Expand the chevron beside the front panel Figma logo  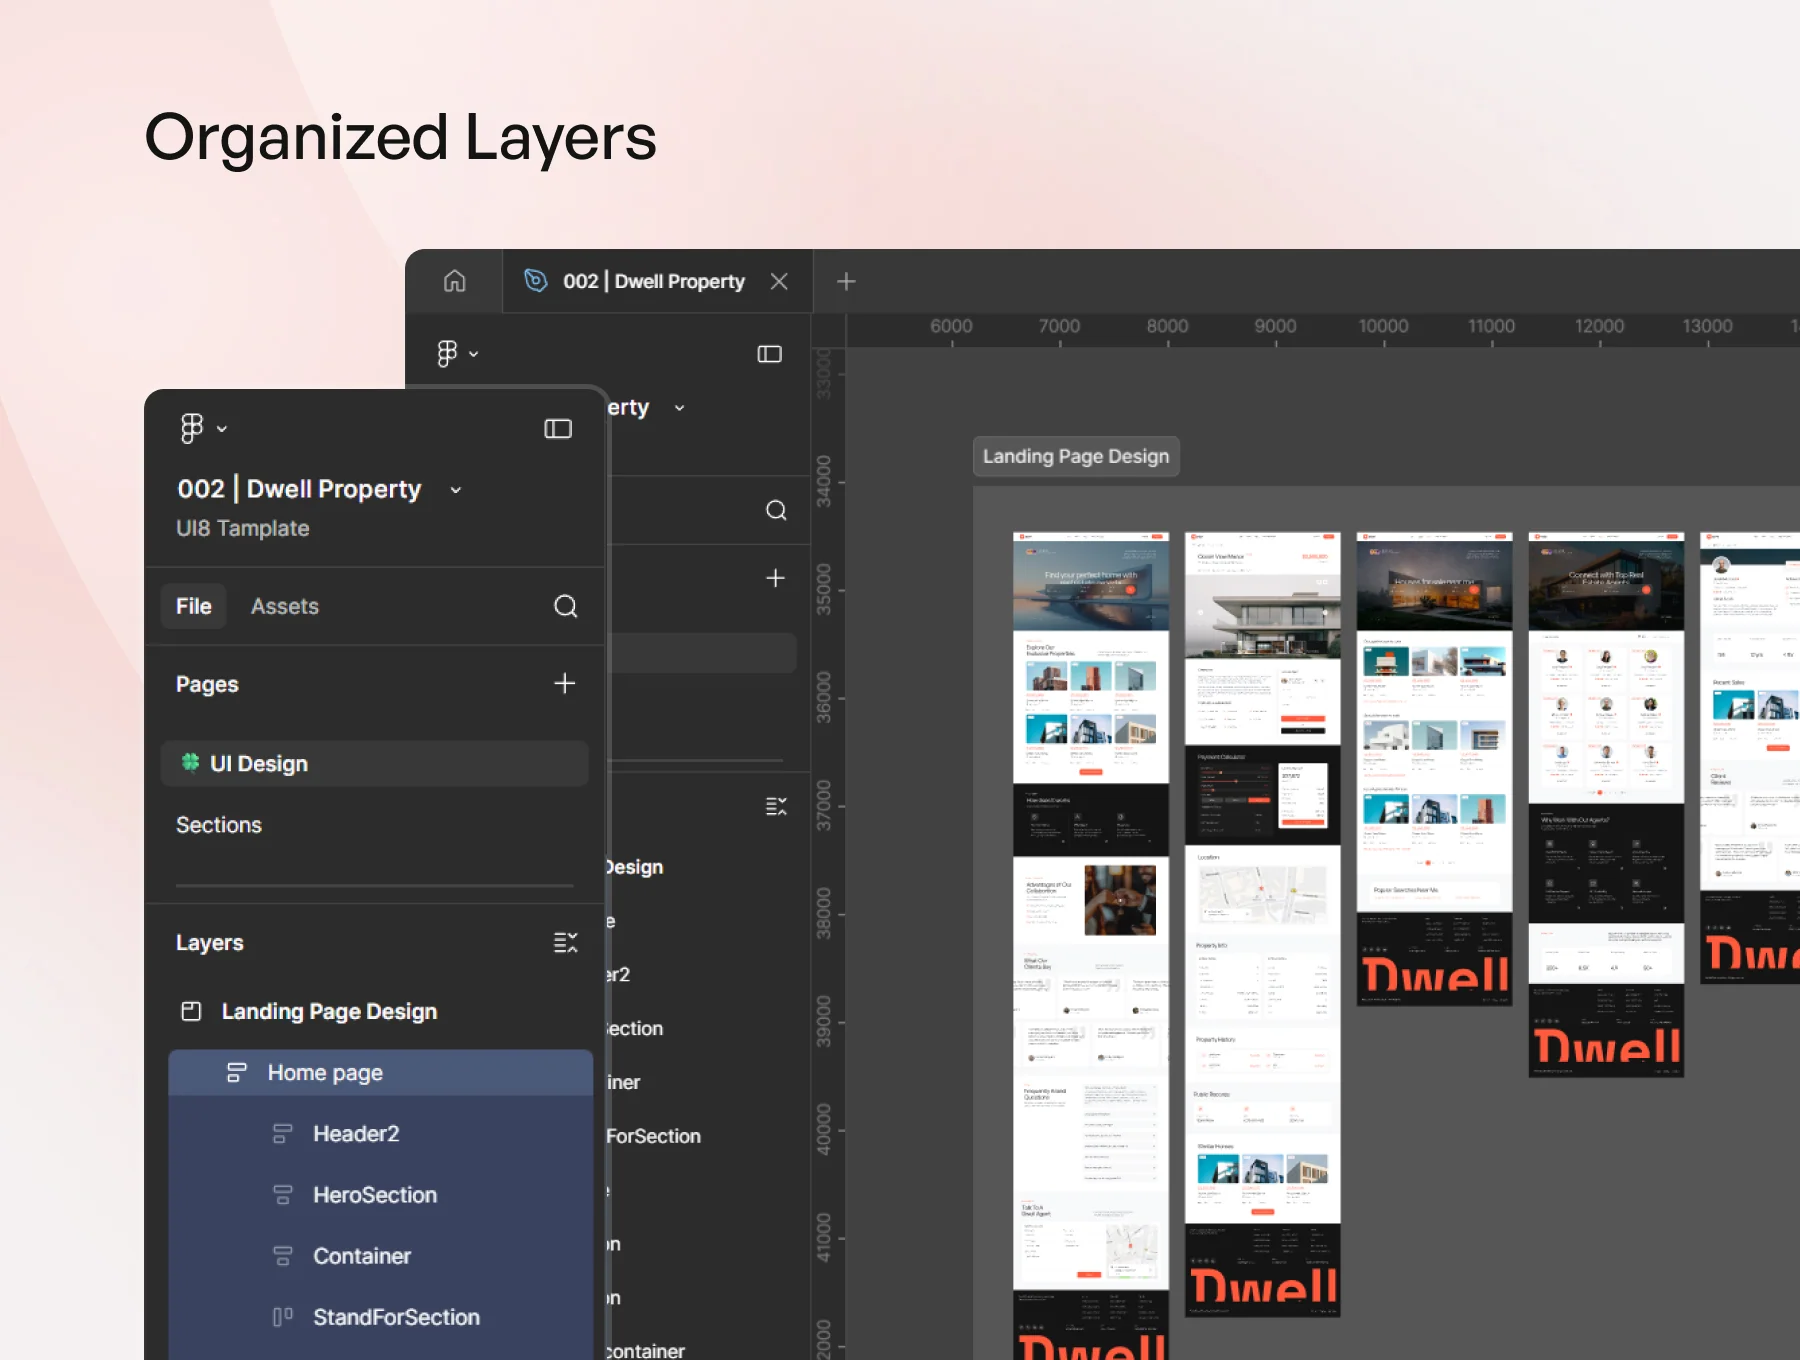coord(222,429)
